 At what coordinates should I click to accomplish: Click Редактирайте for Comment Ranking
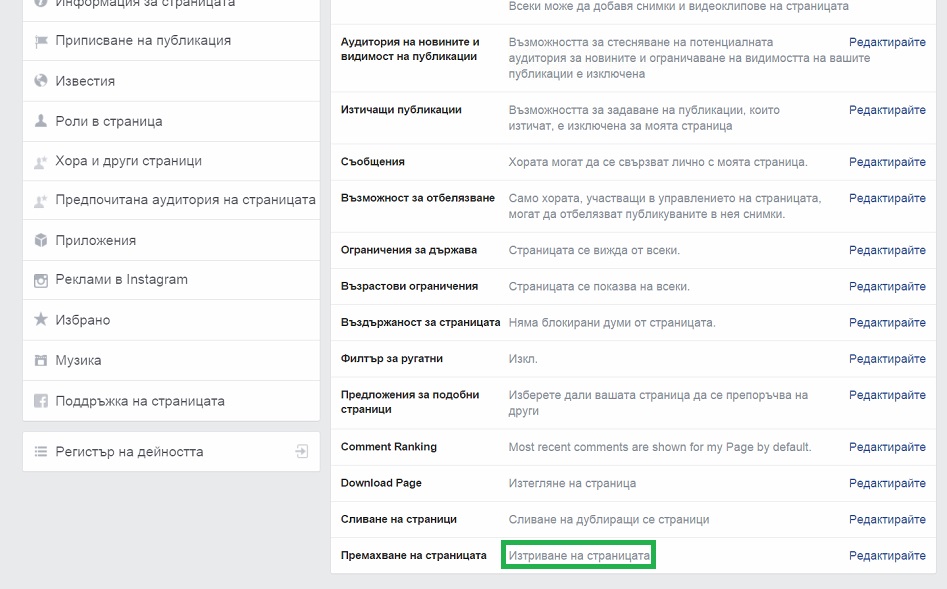(887, 447)
